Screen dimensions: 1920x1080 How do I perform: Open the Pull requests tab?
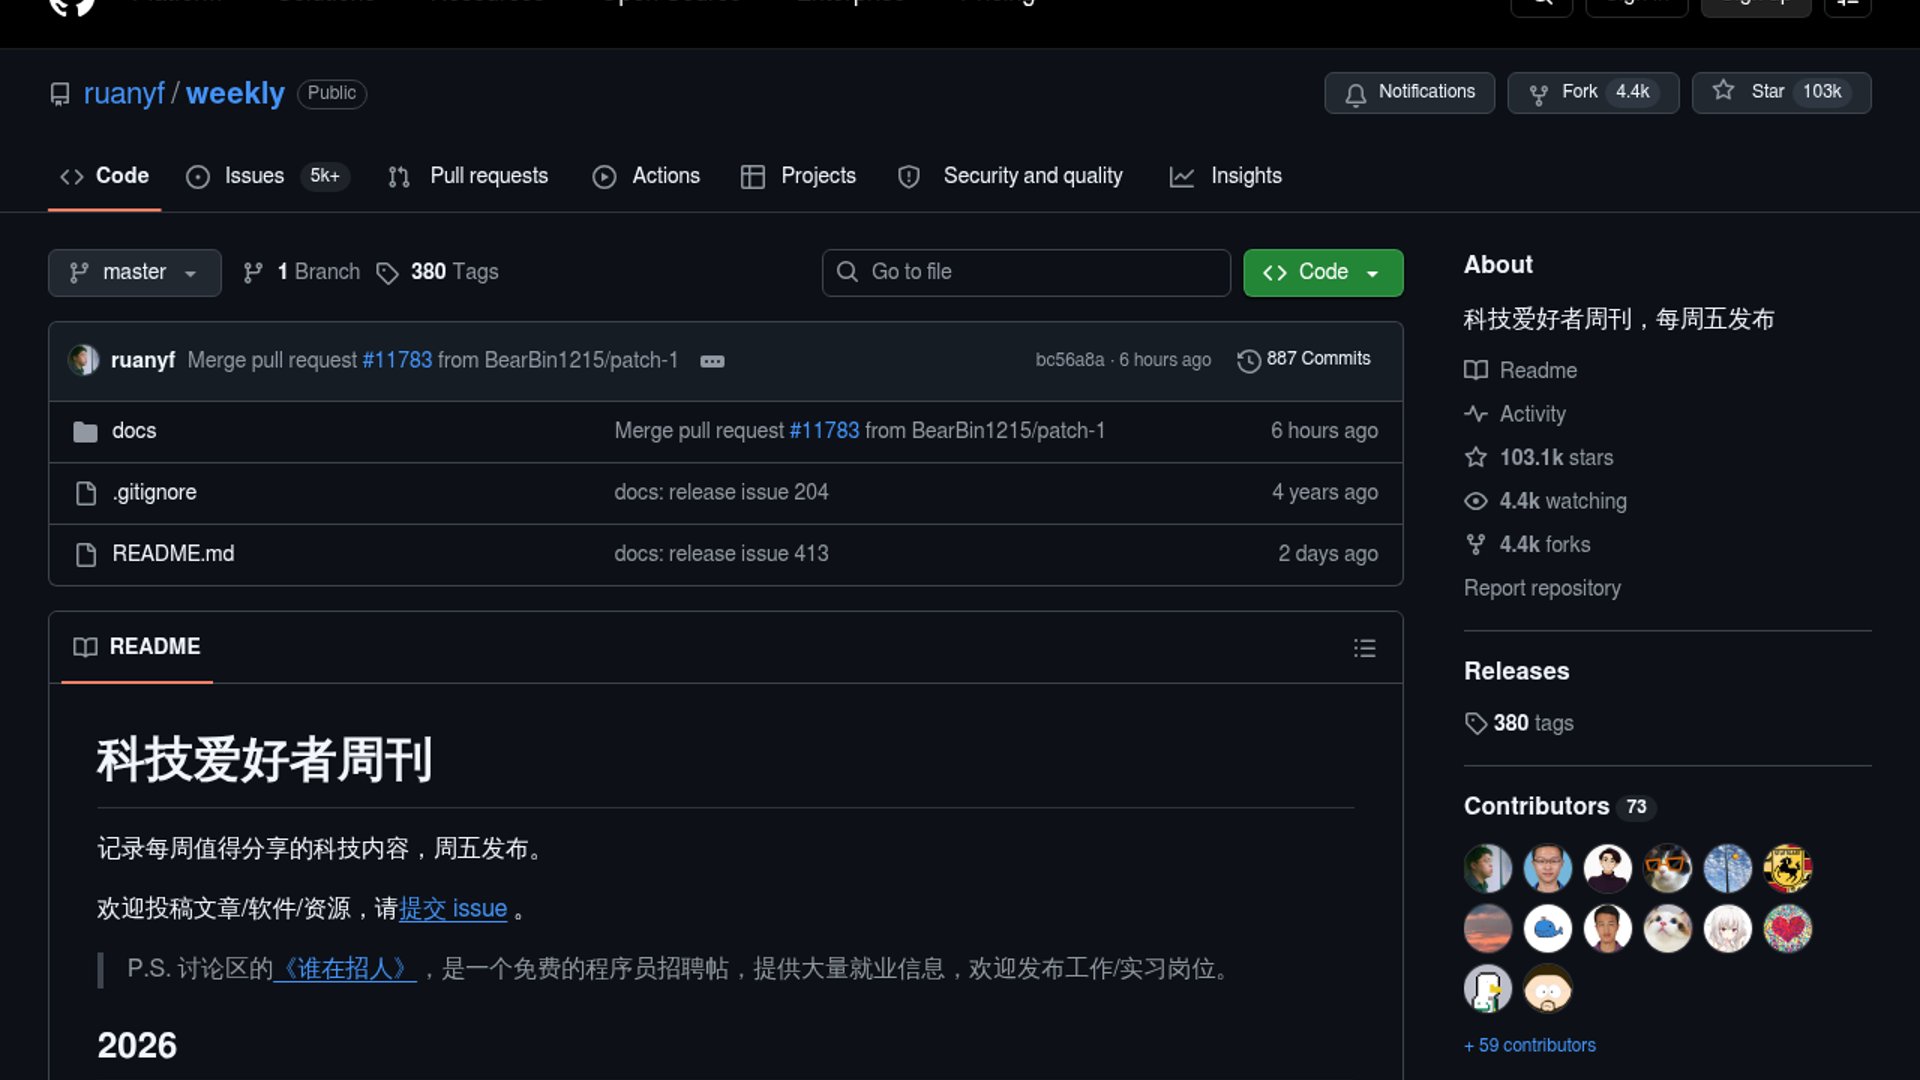tap(468, 176)
